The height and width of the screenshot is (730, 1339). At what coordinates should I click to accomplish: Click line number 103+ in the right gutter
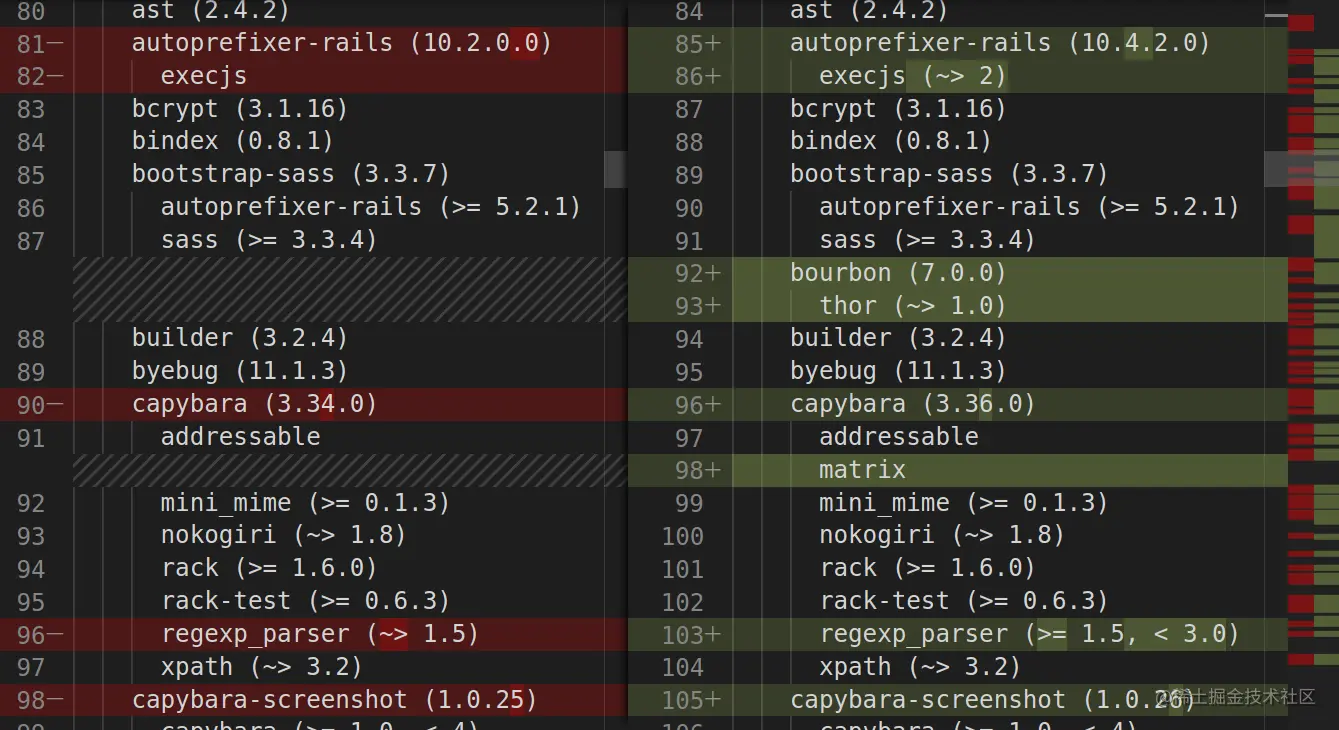point(690,635)
